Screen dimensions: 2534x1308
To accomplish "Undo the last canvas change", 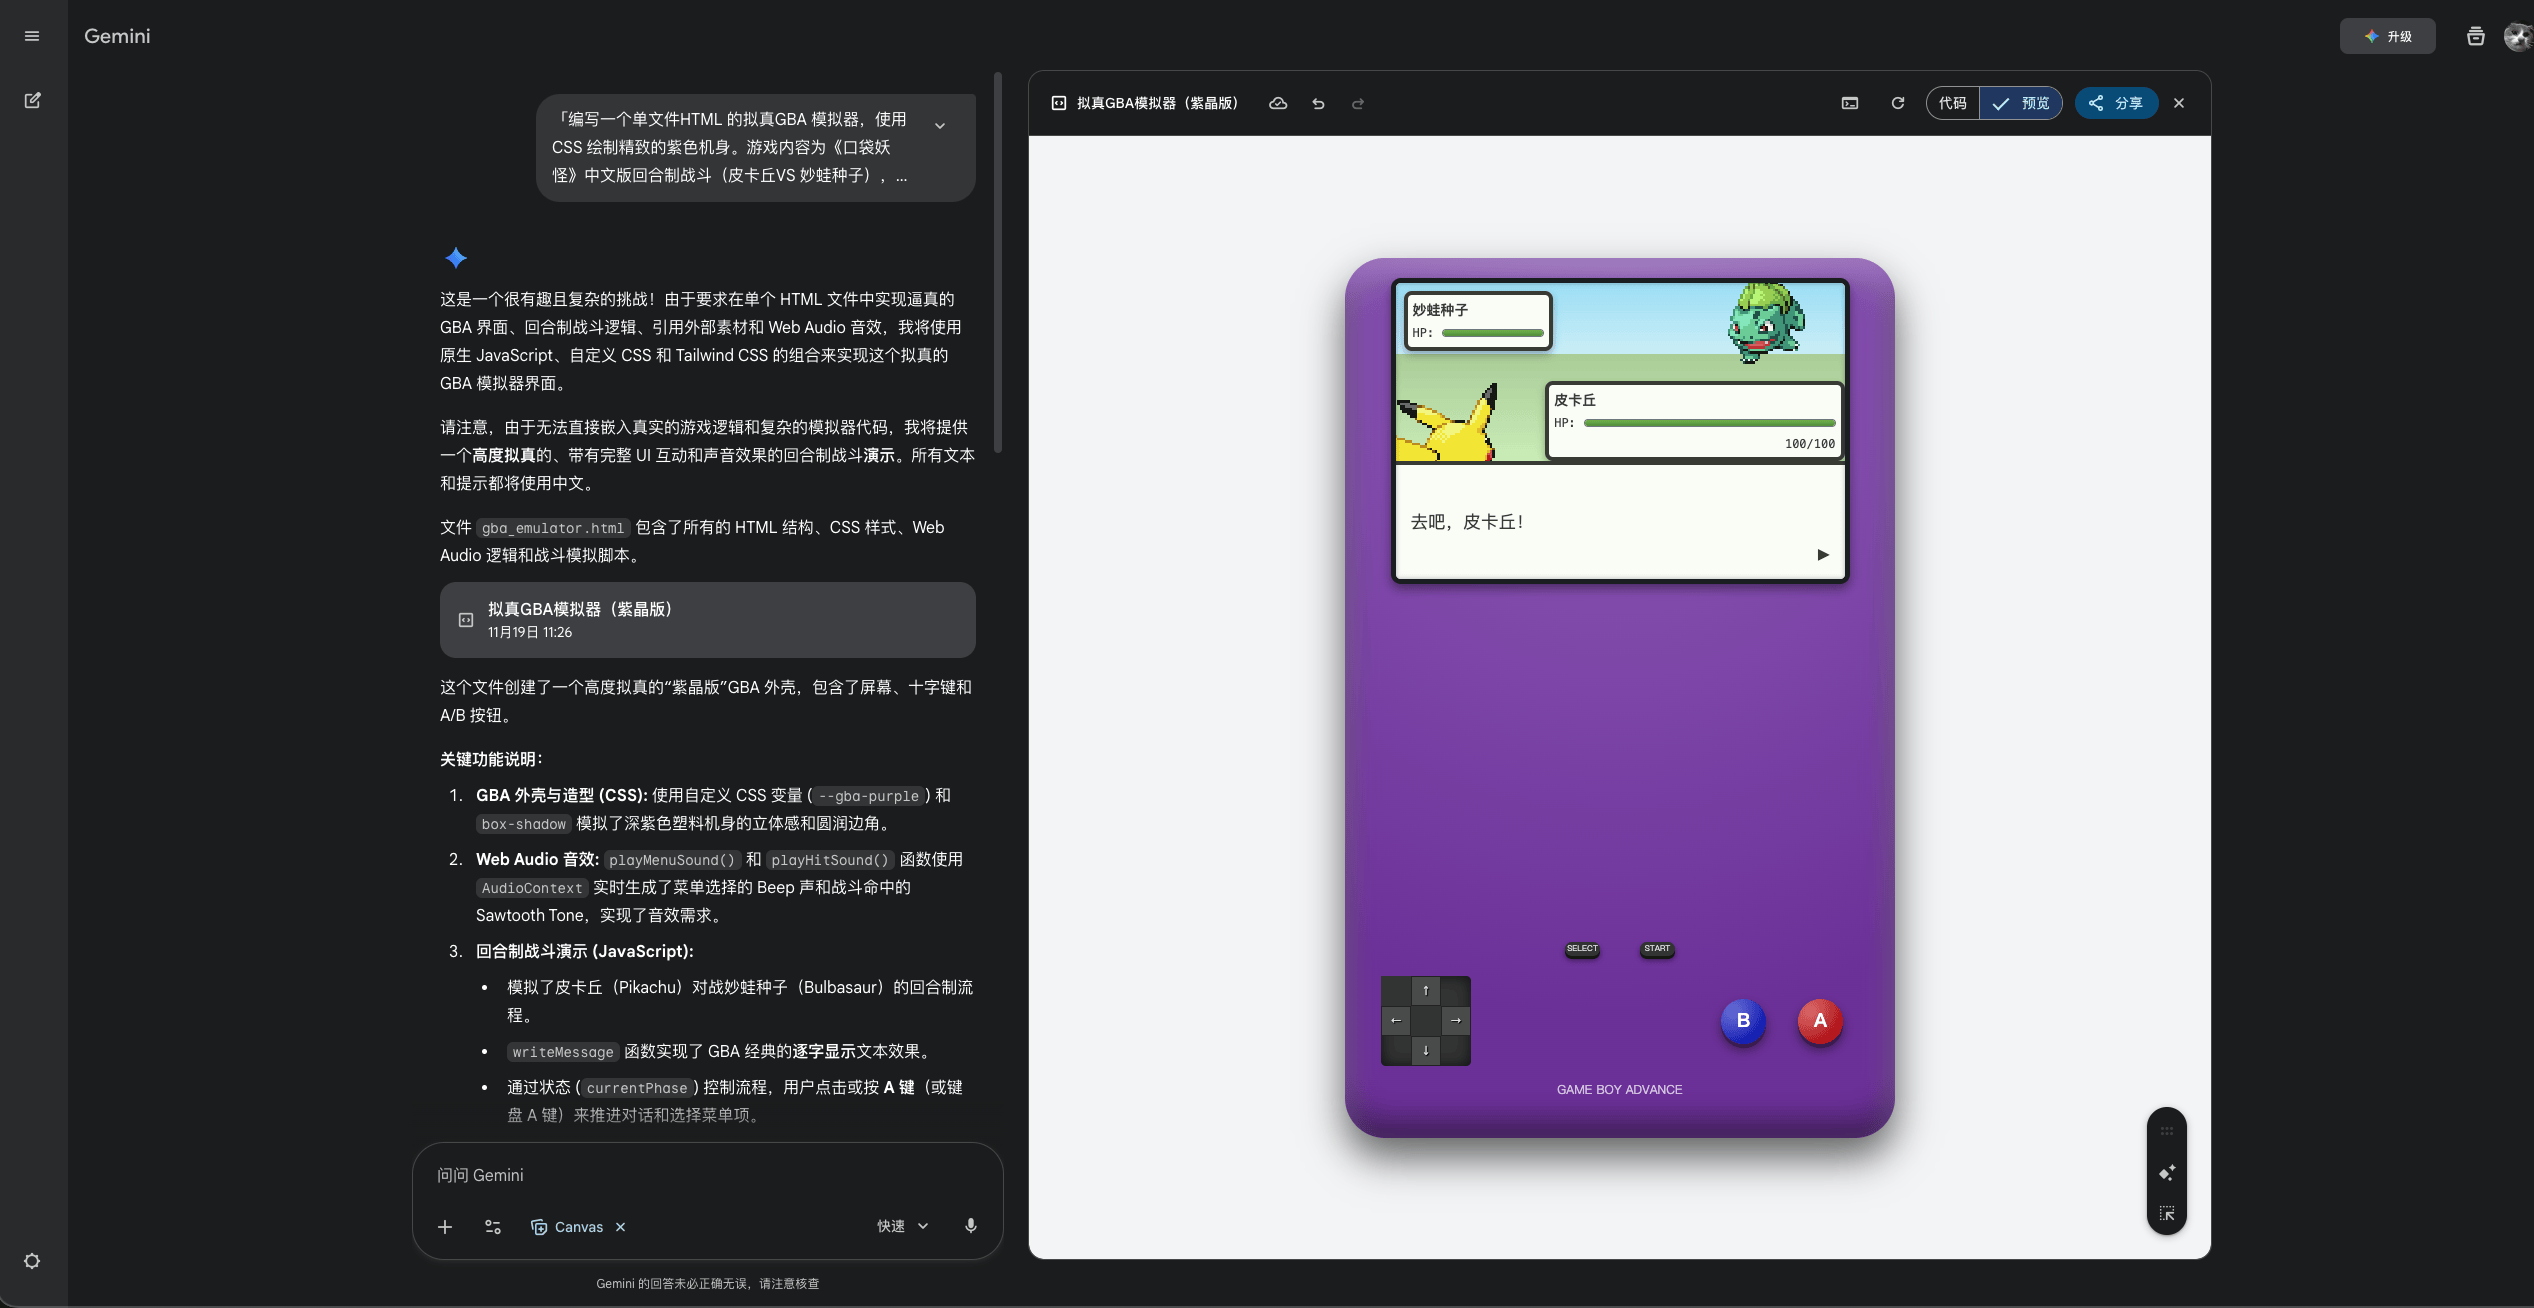I will point(1318,103).
